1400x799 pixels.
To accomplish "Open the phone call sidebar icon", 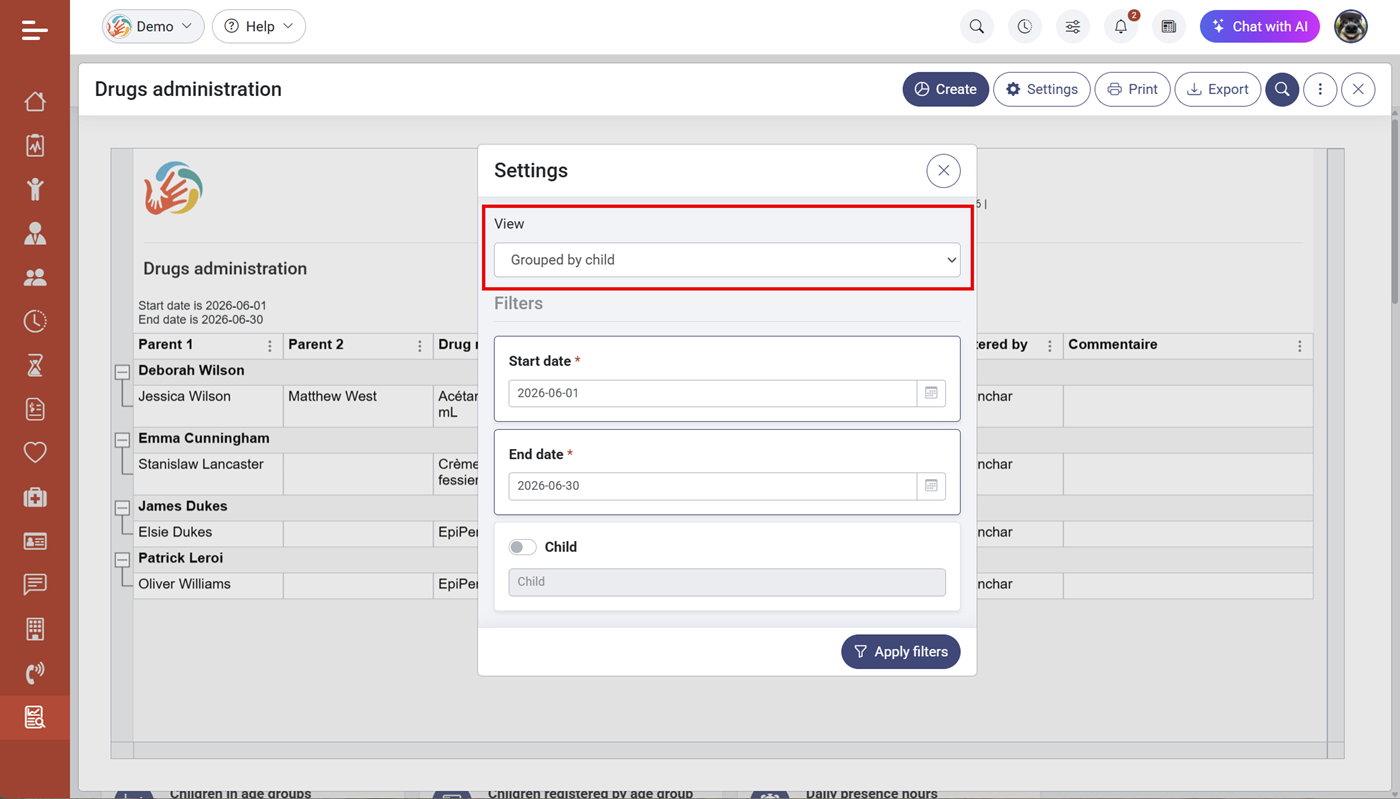I will pyautogui.click(x=35, y=673).
